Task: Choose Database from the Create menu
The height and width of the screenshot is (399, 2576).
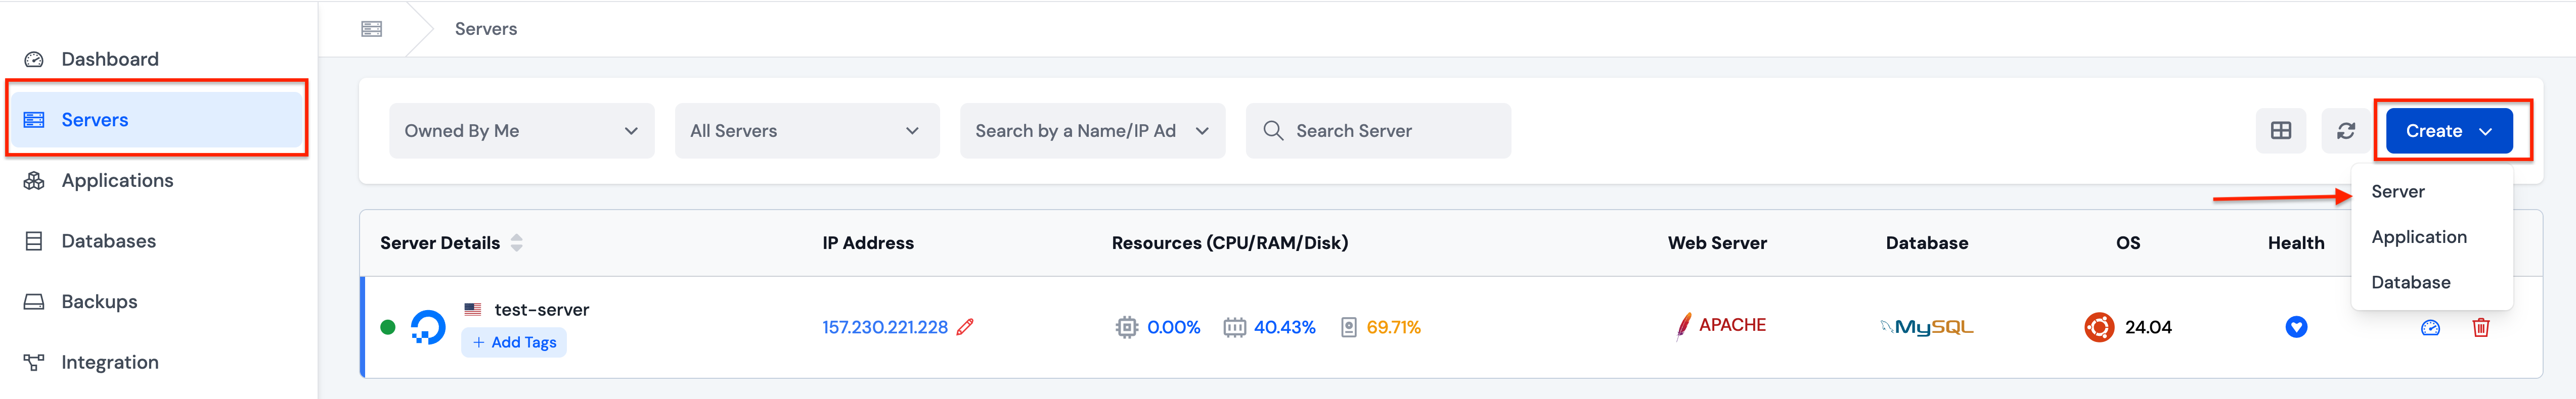Action: 2410,283
